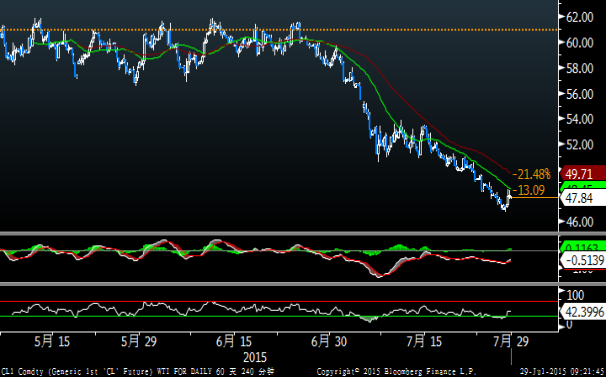
Task: Click the 58.00 price axis label
Action: point(580,68)
